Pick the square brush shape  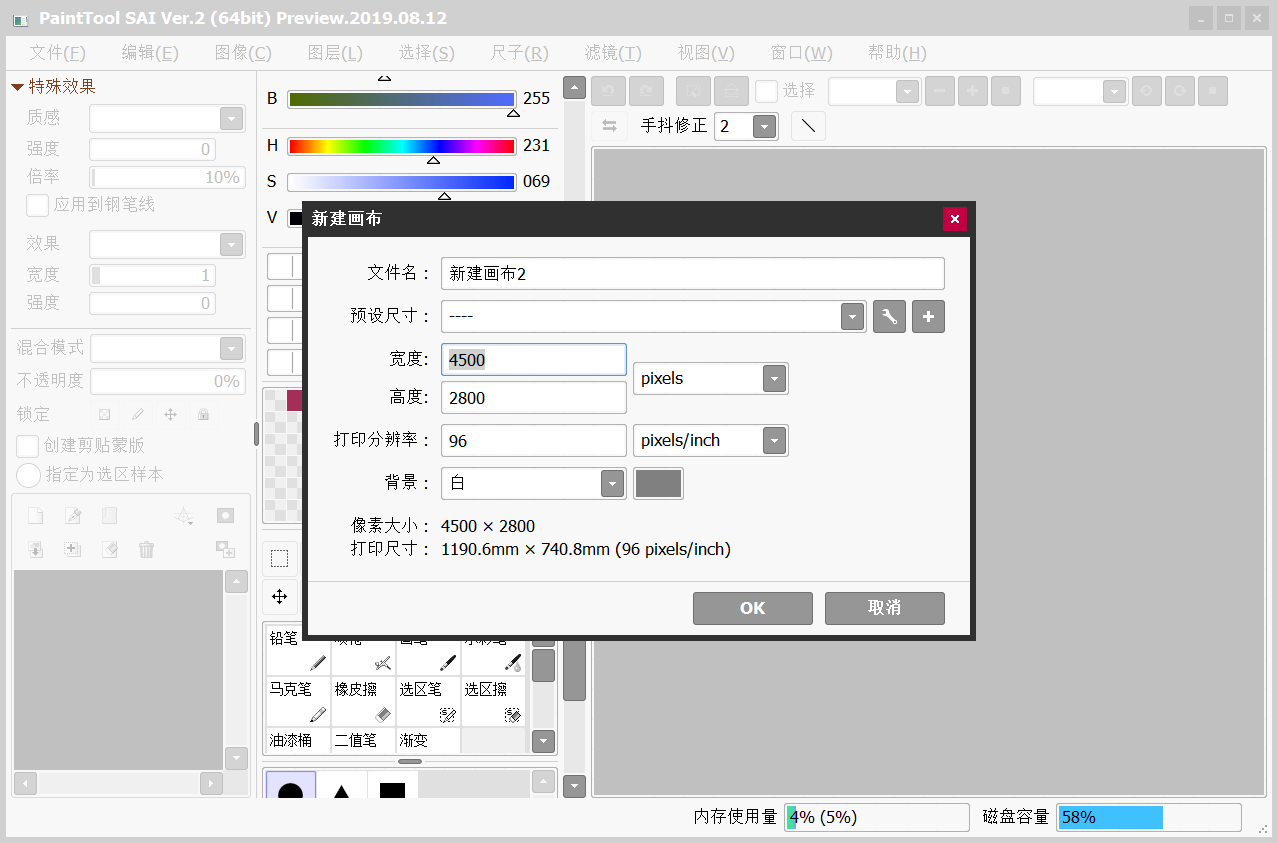[x=392, y=786]
